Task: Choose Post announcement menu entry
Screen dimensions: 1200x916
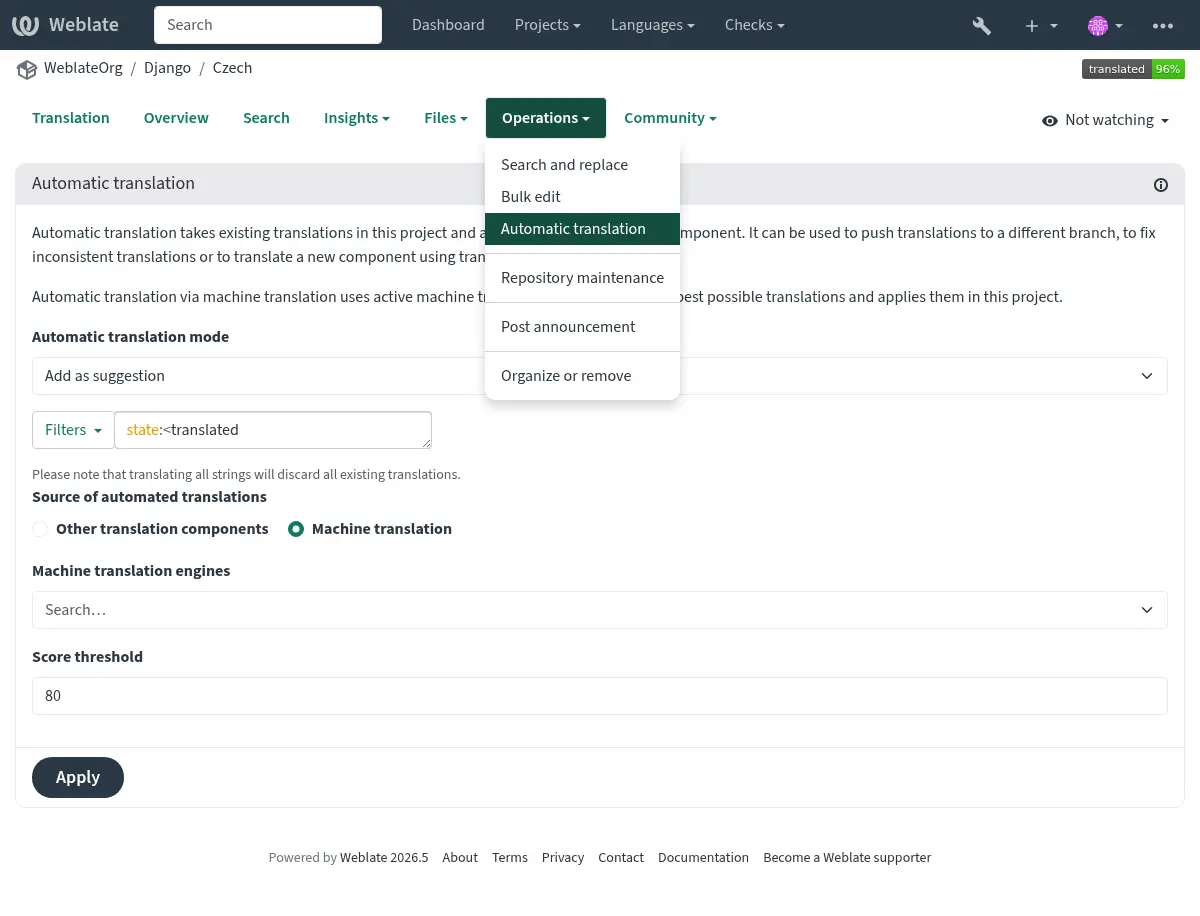Action: pyautogui.click(x=582, y=327)
